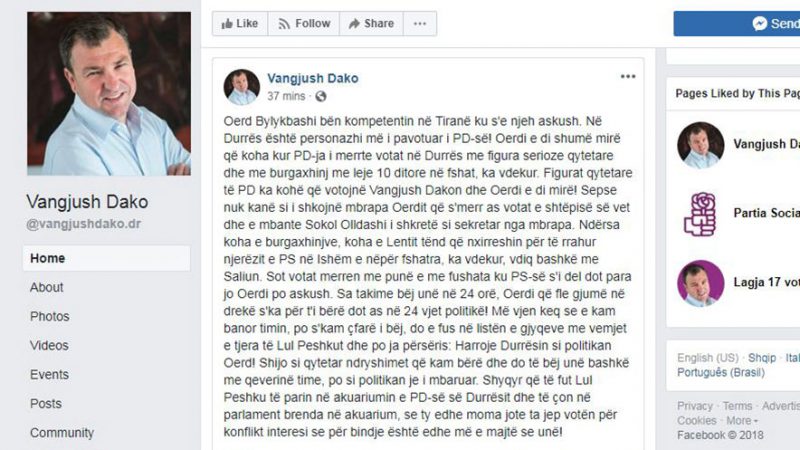Open the Photos section

49,316
